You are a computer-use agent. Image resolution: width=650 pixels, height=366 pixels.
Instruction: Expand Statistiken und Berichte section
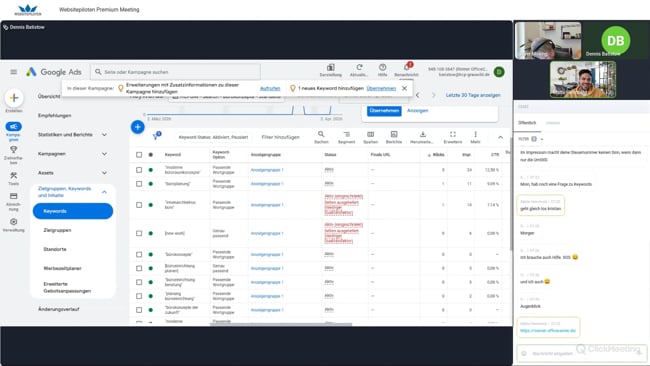[104, 135]
